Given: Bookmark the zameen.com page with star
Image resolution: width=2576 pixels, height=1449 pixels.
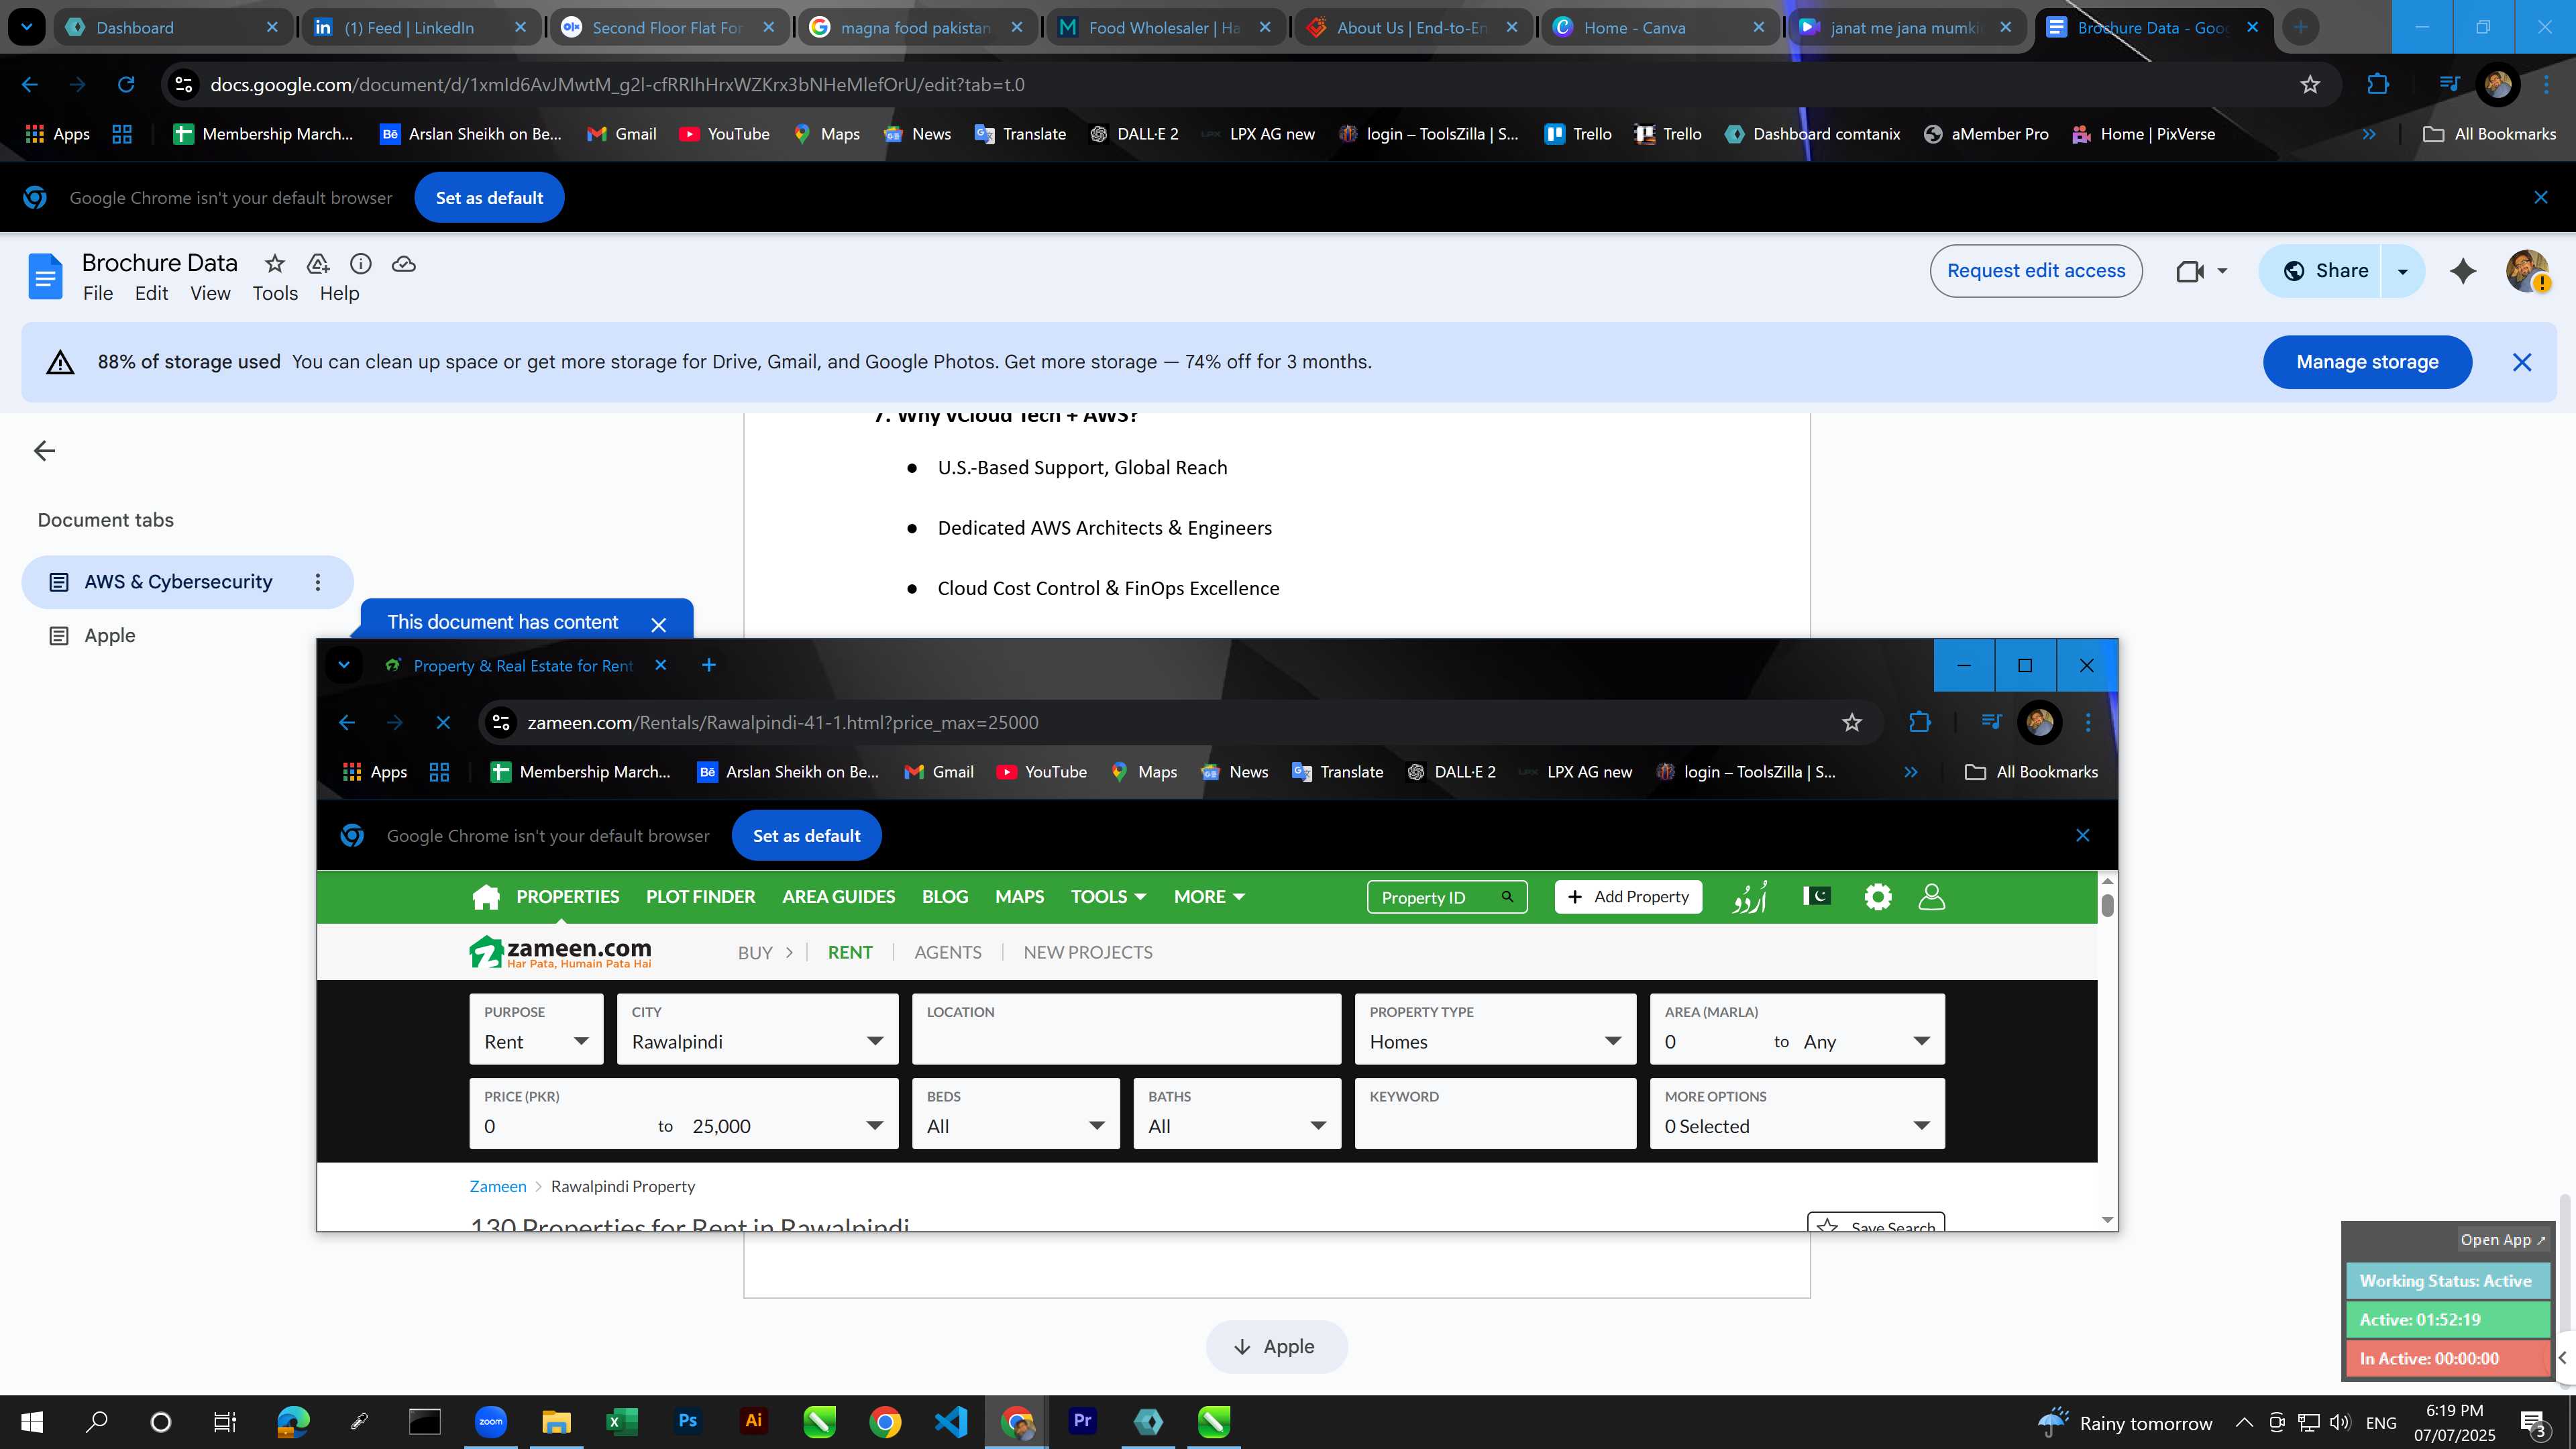Looking at the screenshot, I should tap(1852, 722).
